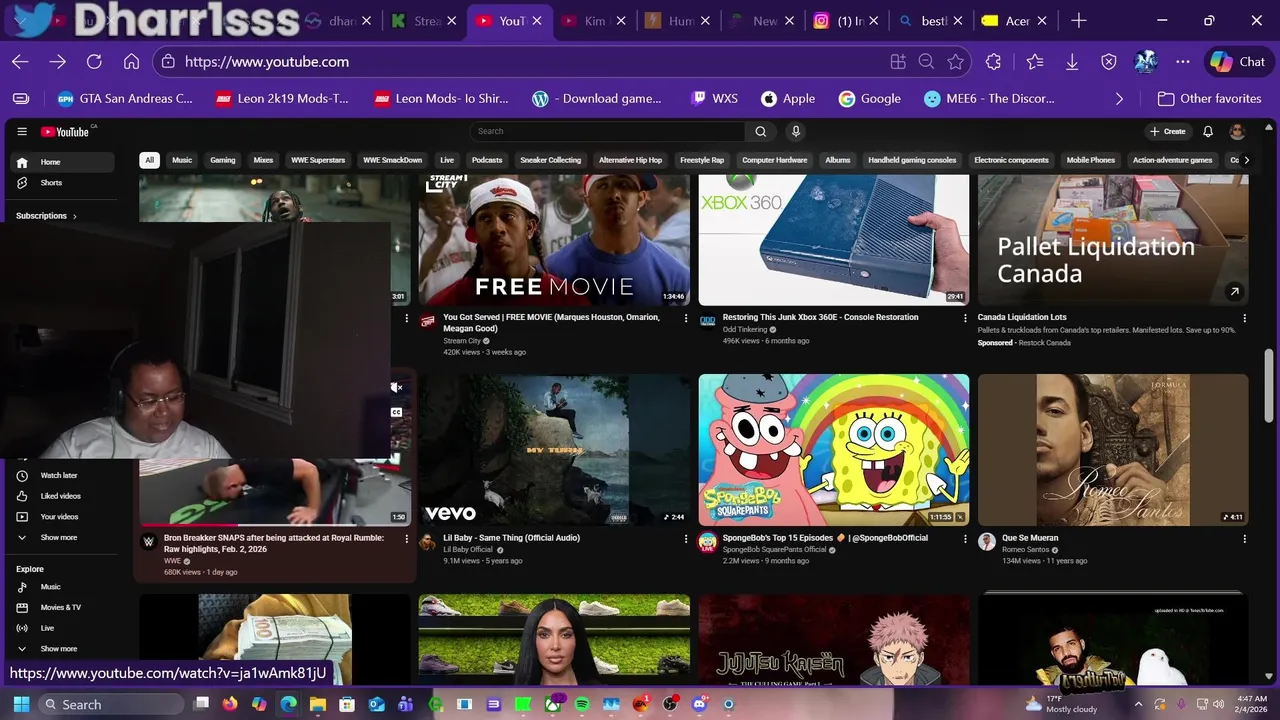Favorite this page with the star icon

(955, 62)
